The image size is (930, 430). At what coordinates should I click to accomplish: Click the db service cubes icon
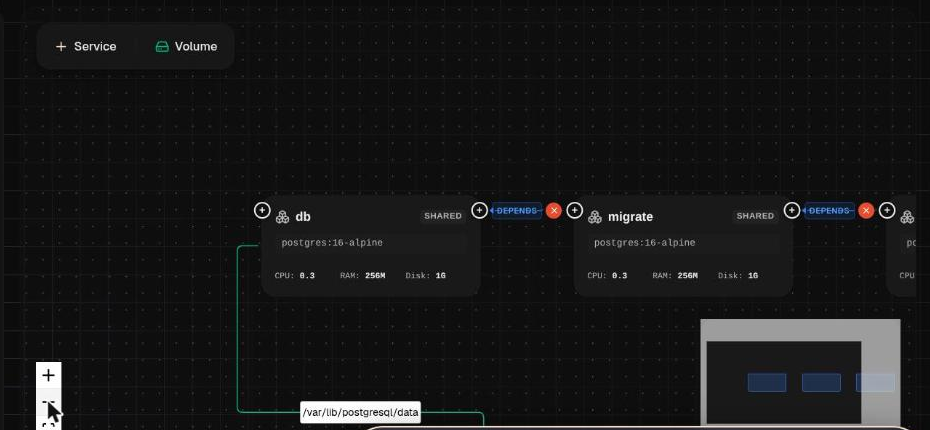pos(282,217)
